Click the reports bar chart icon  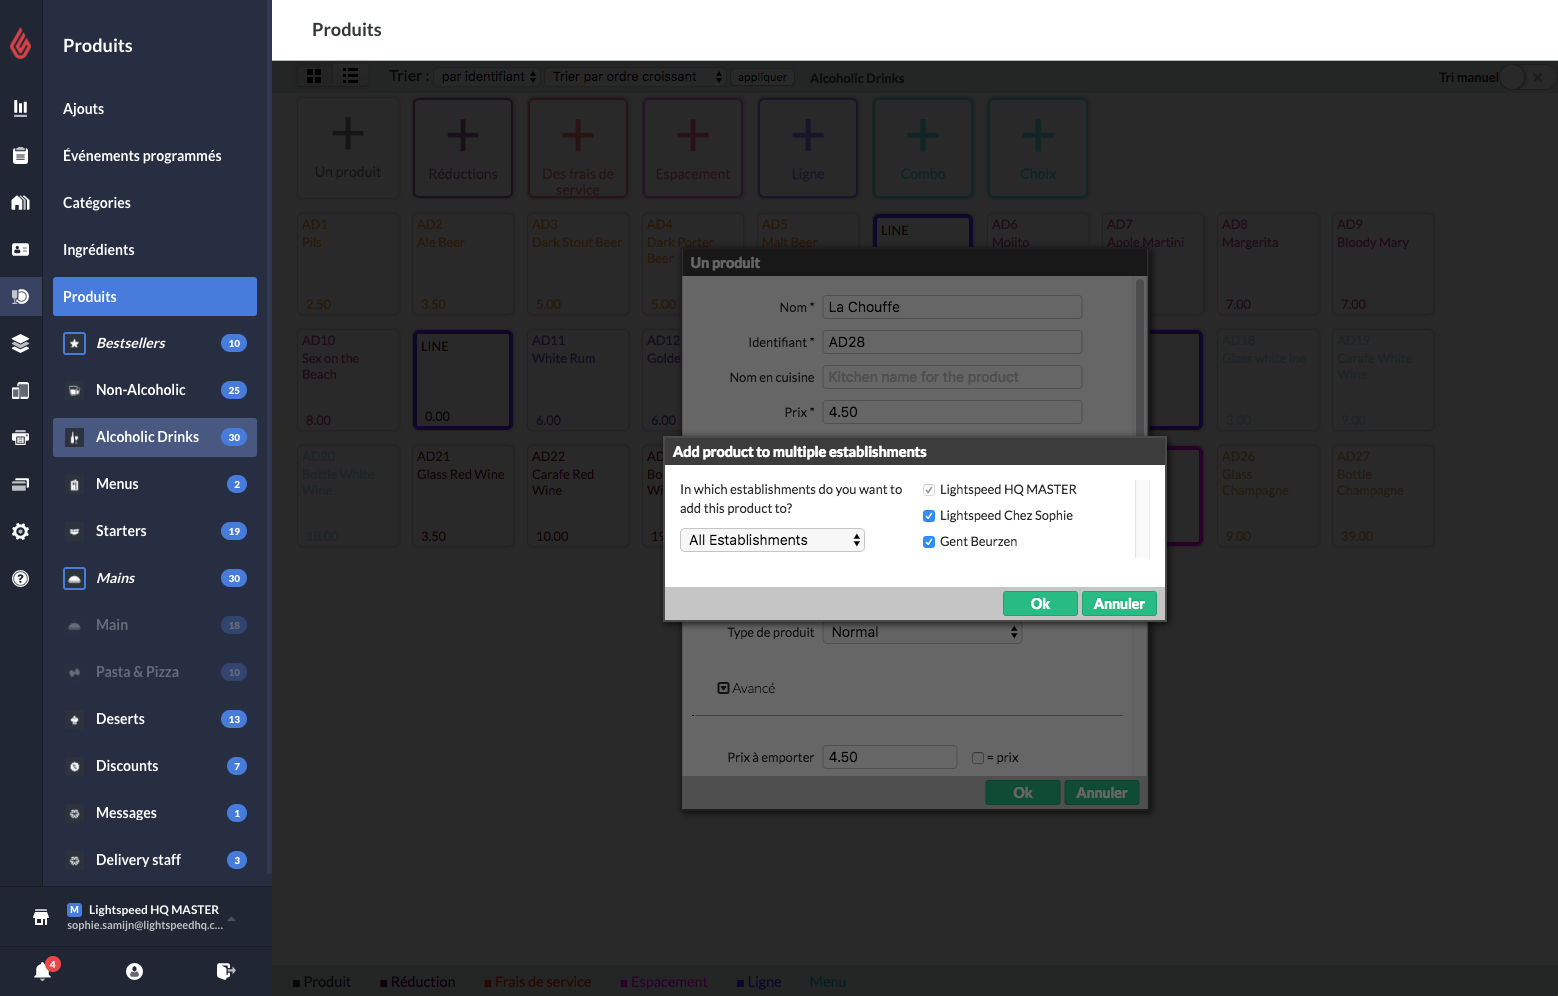20,108
